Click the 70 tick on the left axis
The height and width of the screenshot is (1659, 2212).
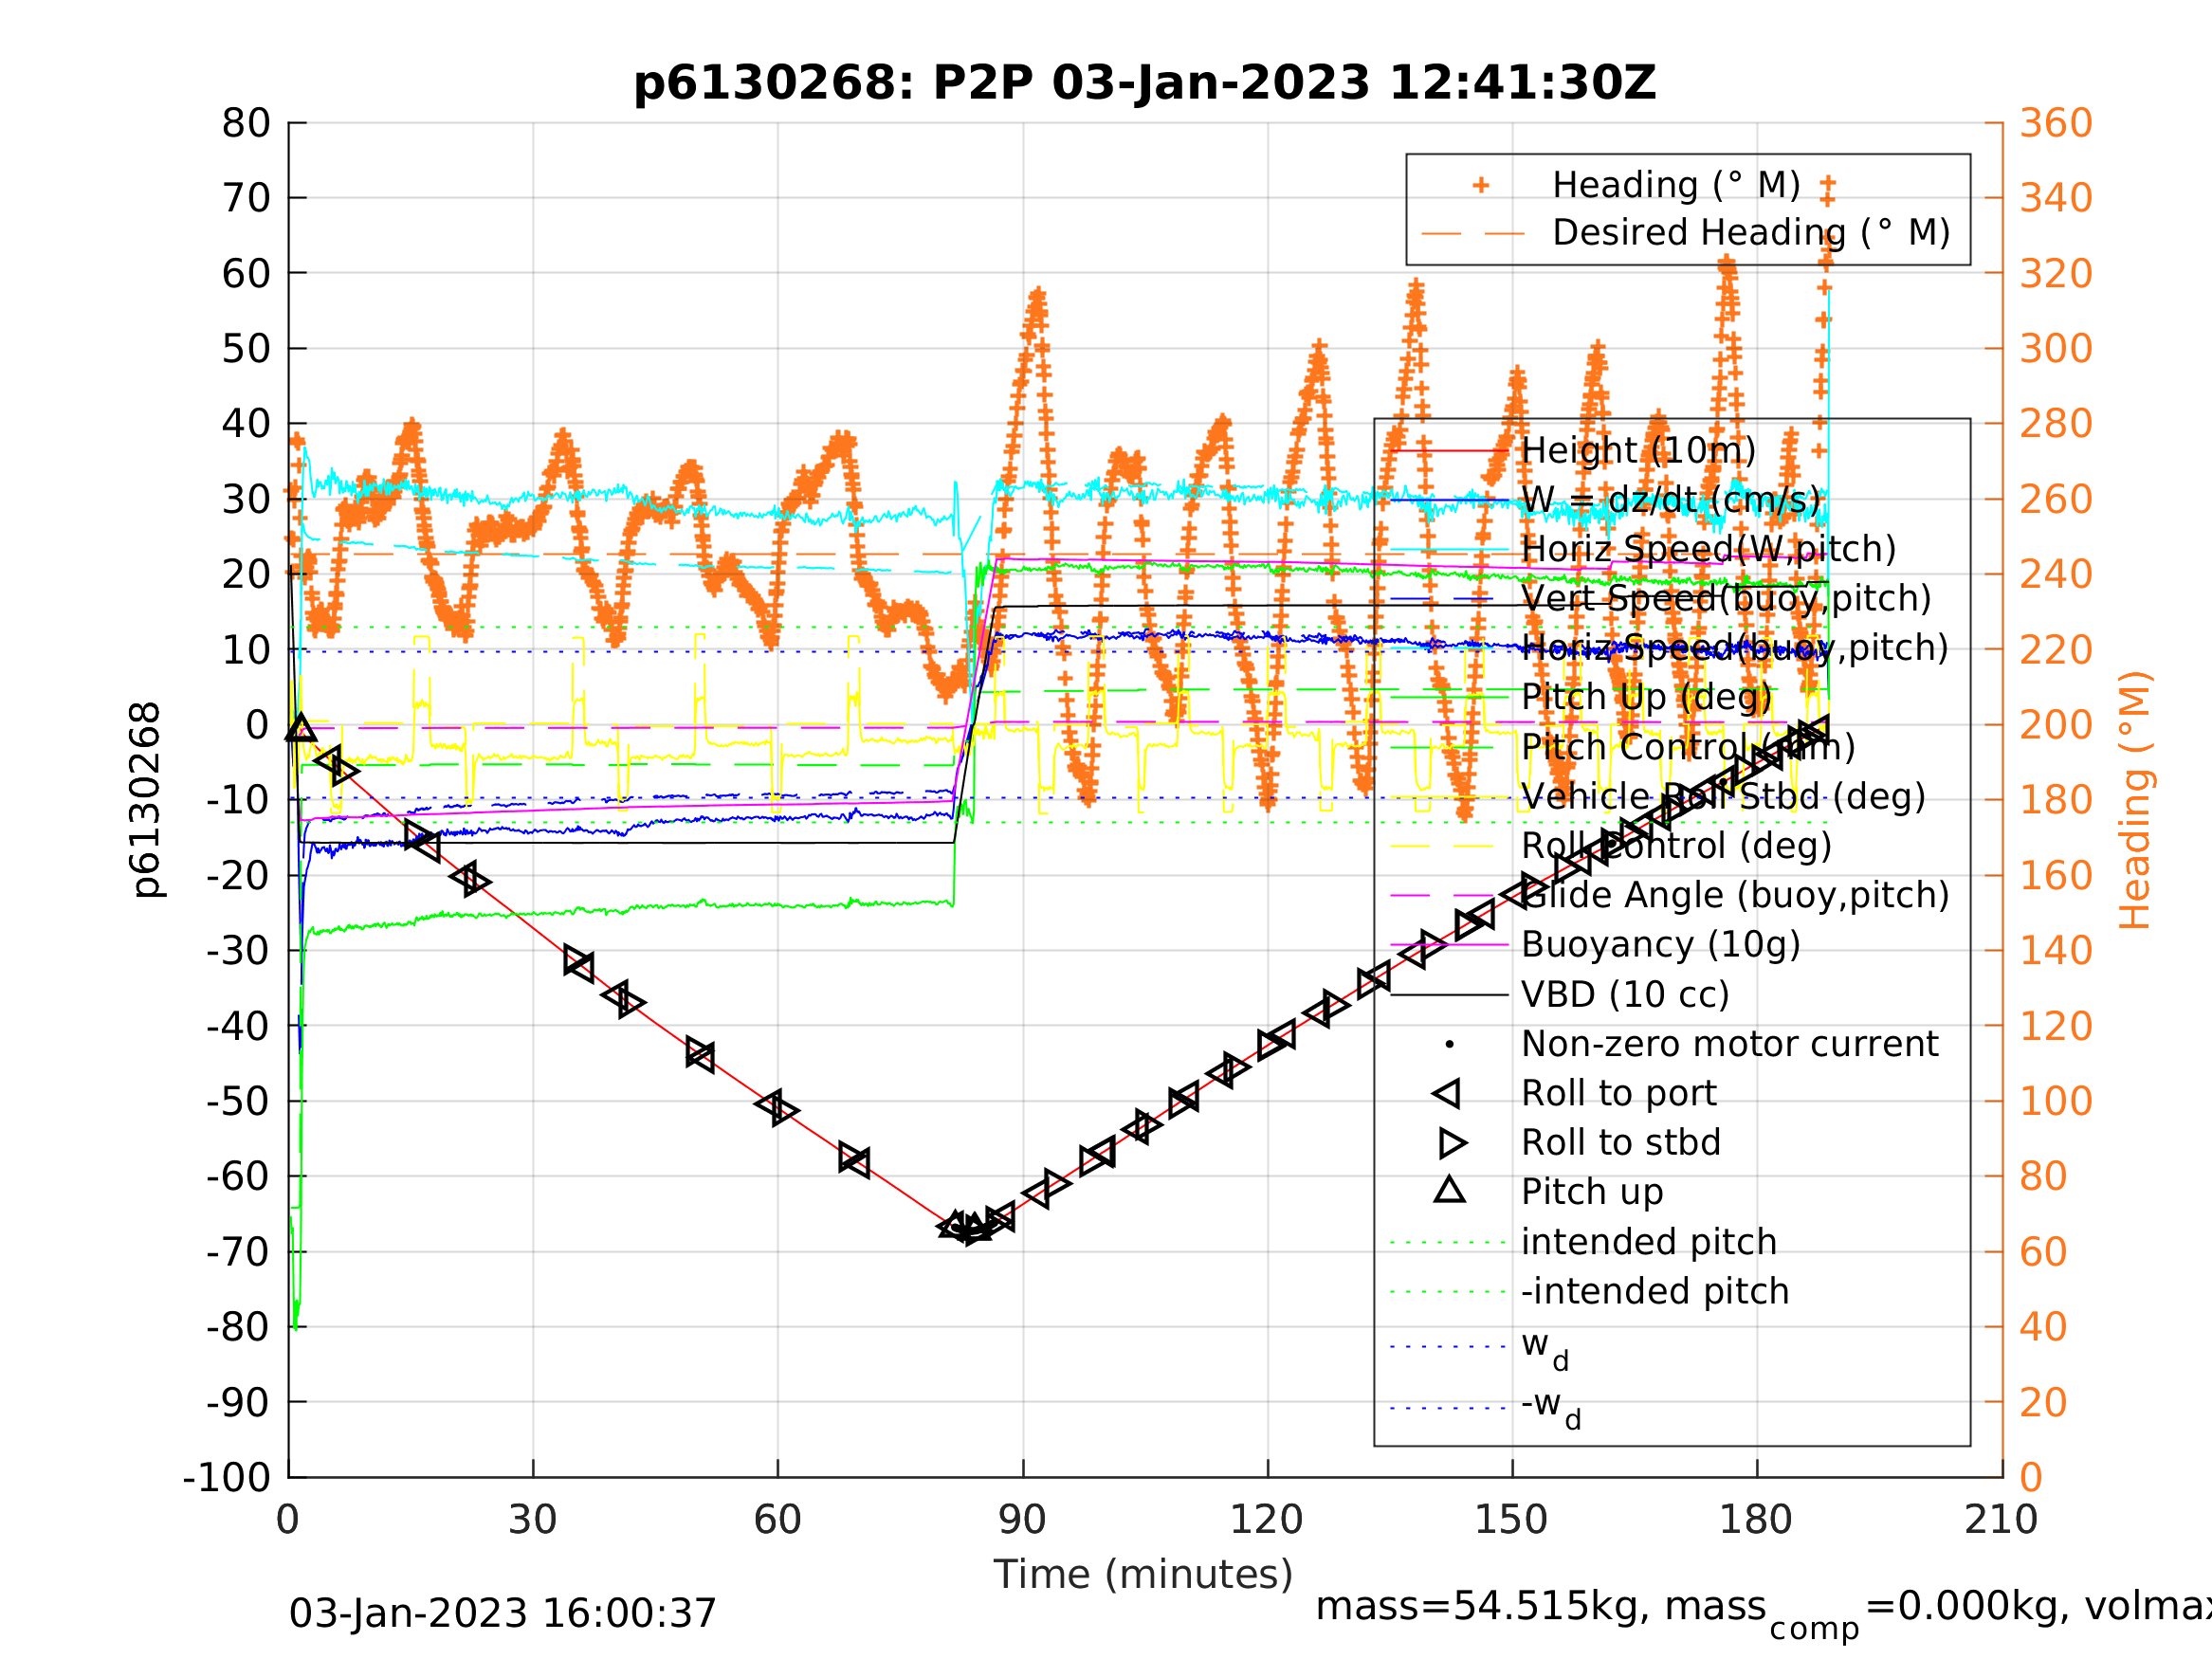coord(246,198)
